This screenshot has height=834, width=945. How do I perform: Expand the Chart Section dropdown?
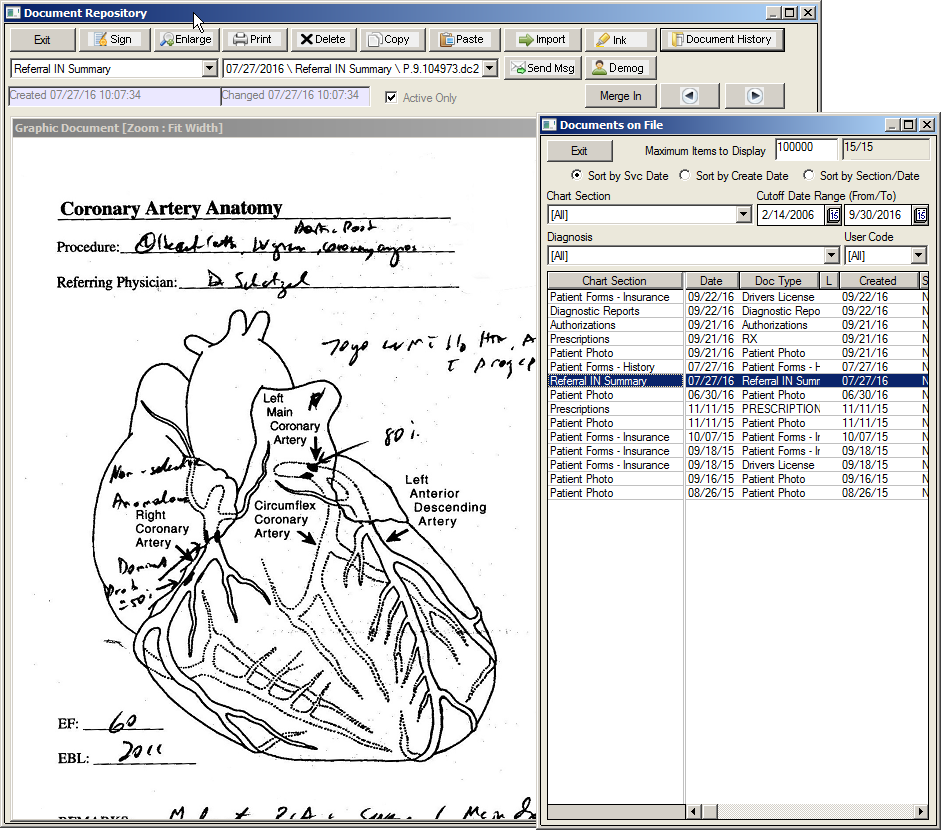[743, 215]
